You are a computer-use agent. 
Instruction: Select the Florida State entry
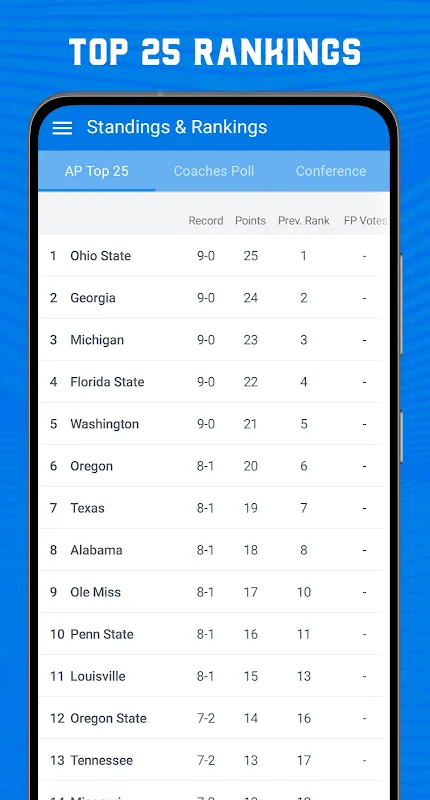(214, 382)
